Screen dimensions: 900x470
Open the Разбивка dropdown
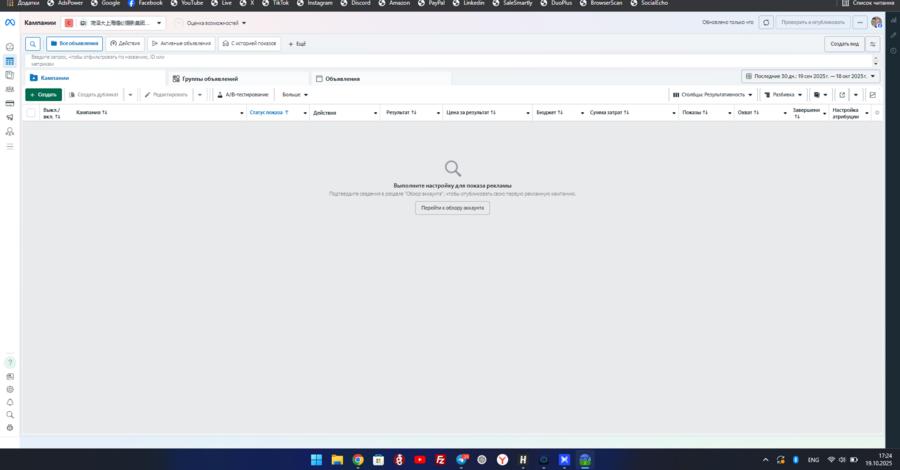[x=786, y=94]
